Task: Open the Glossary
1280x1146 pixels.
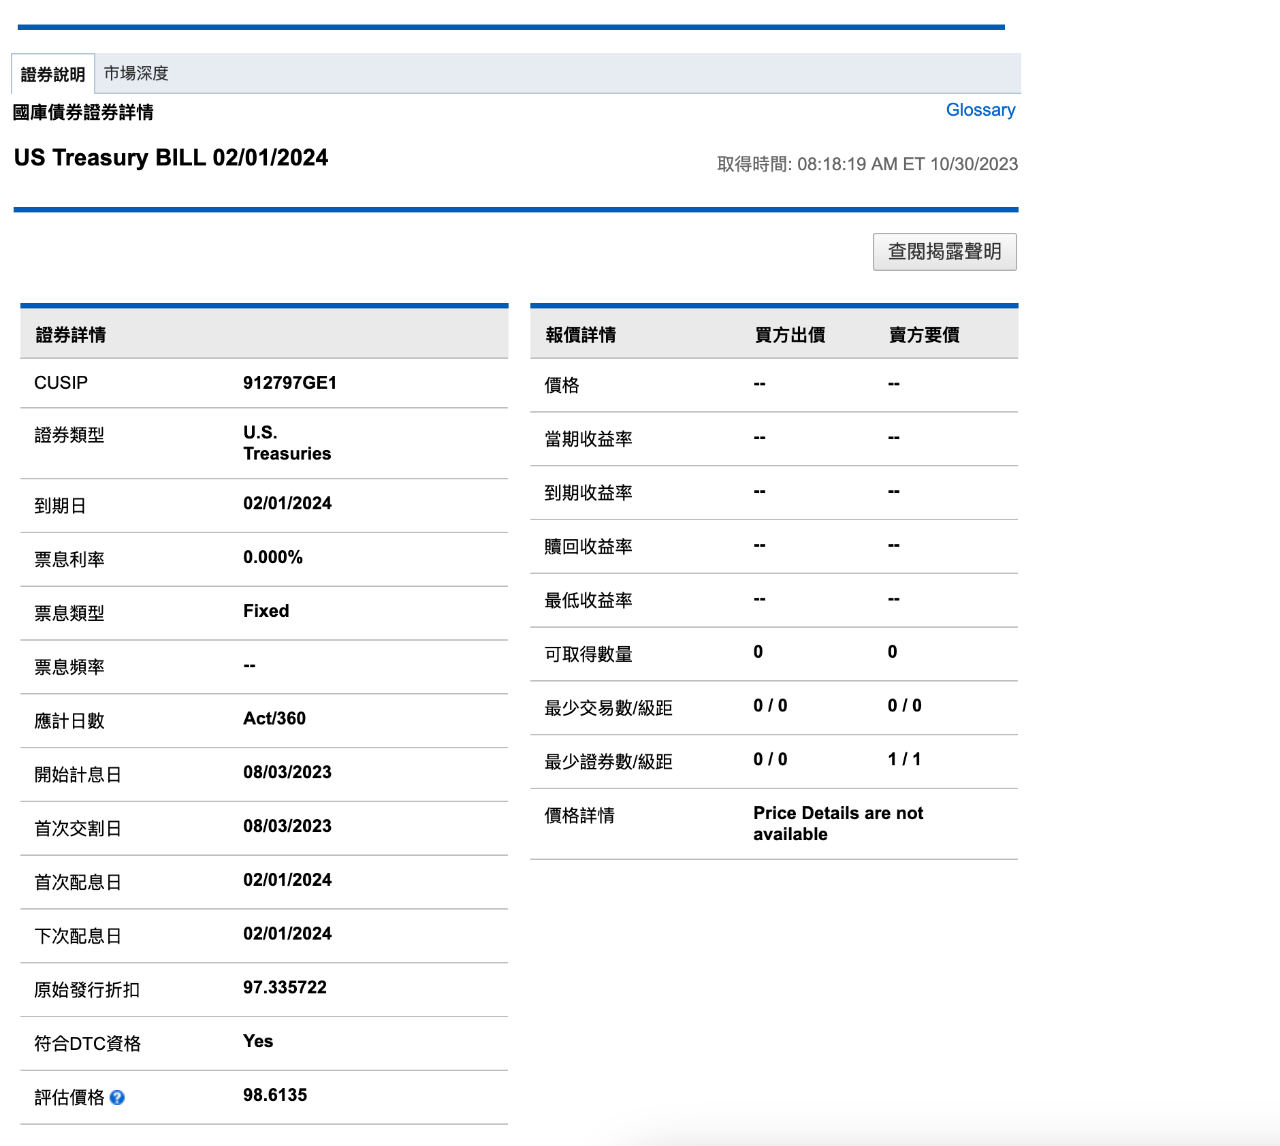Action: [980, 110]
